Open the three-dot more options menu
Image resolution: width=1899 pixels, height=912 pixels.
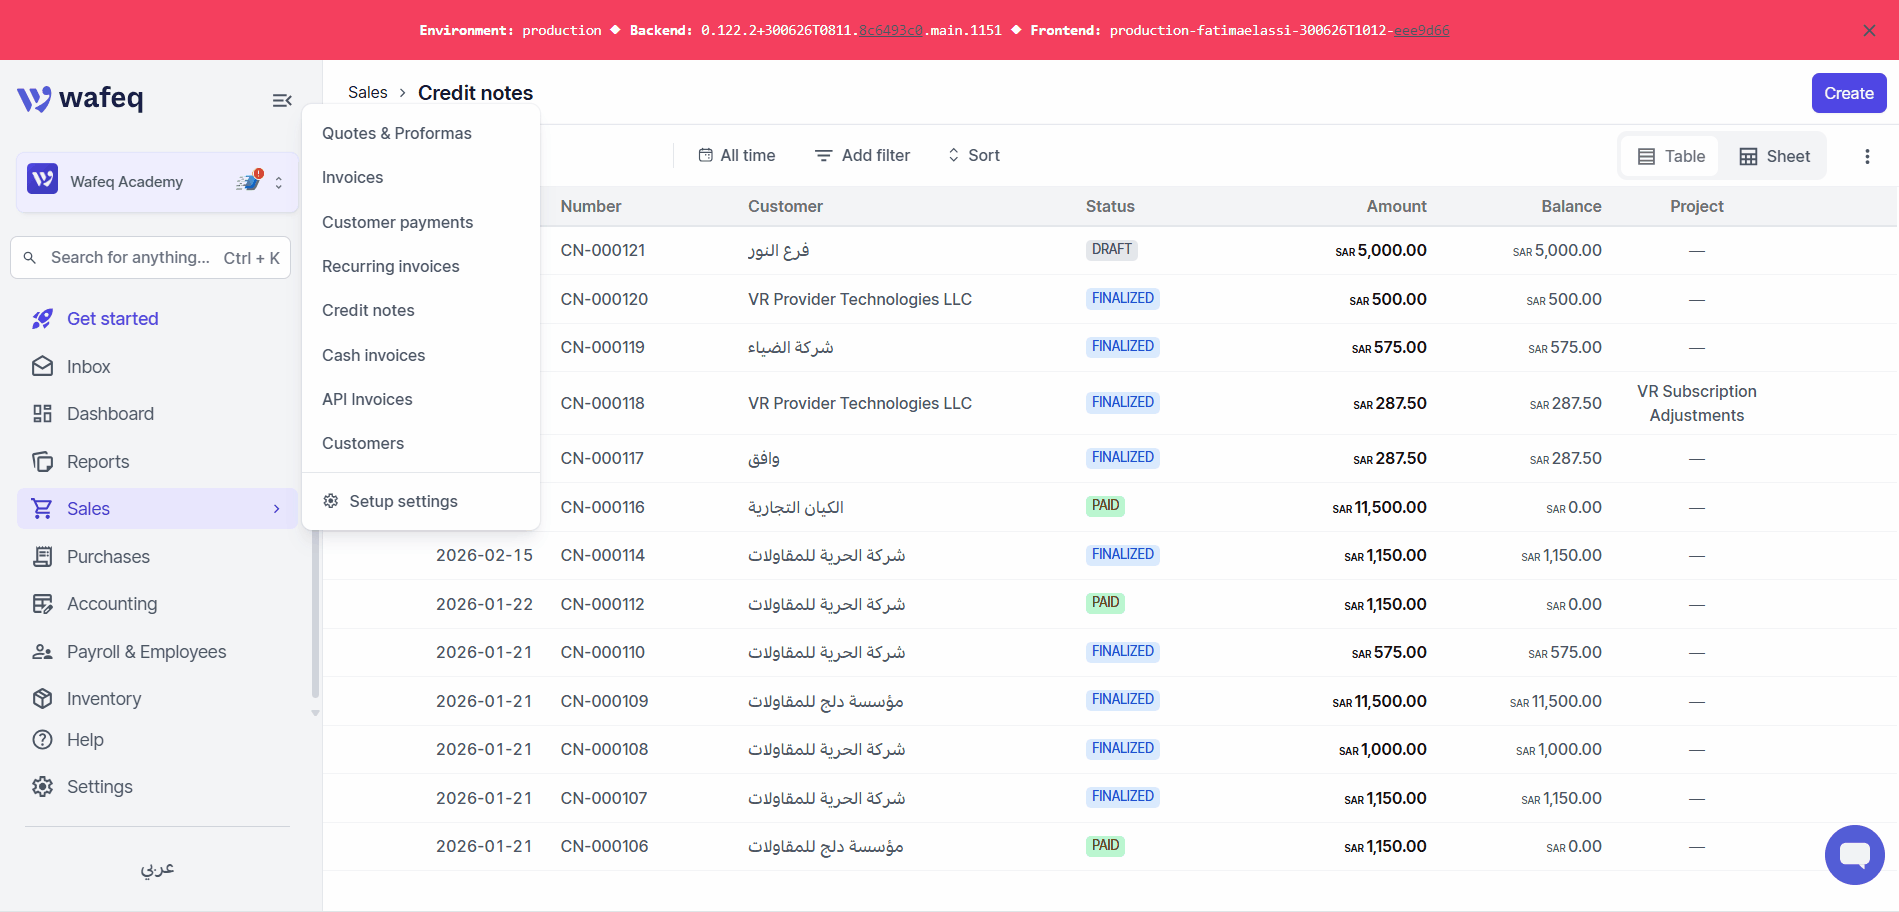1867,156
